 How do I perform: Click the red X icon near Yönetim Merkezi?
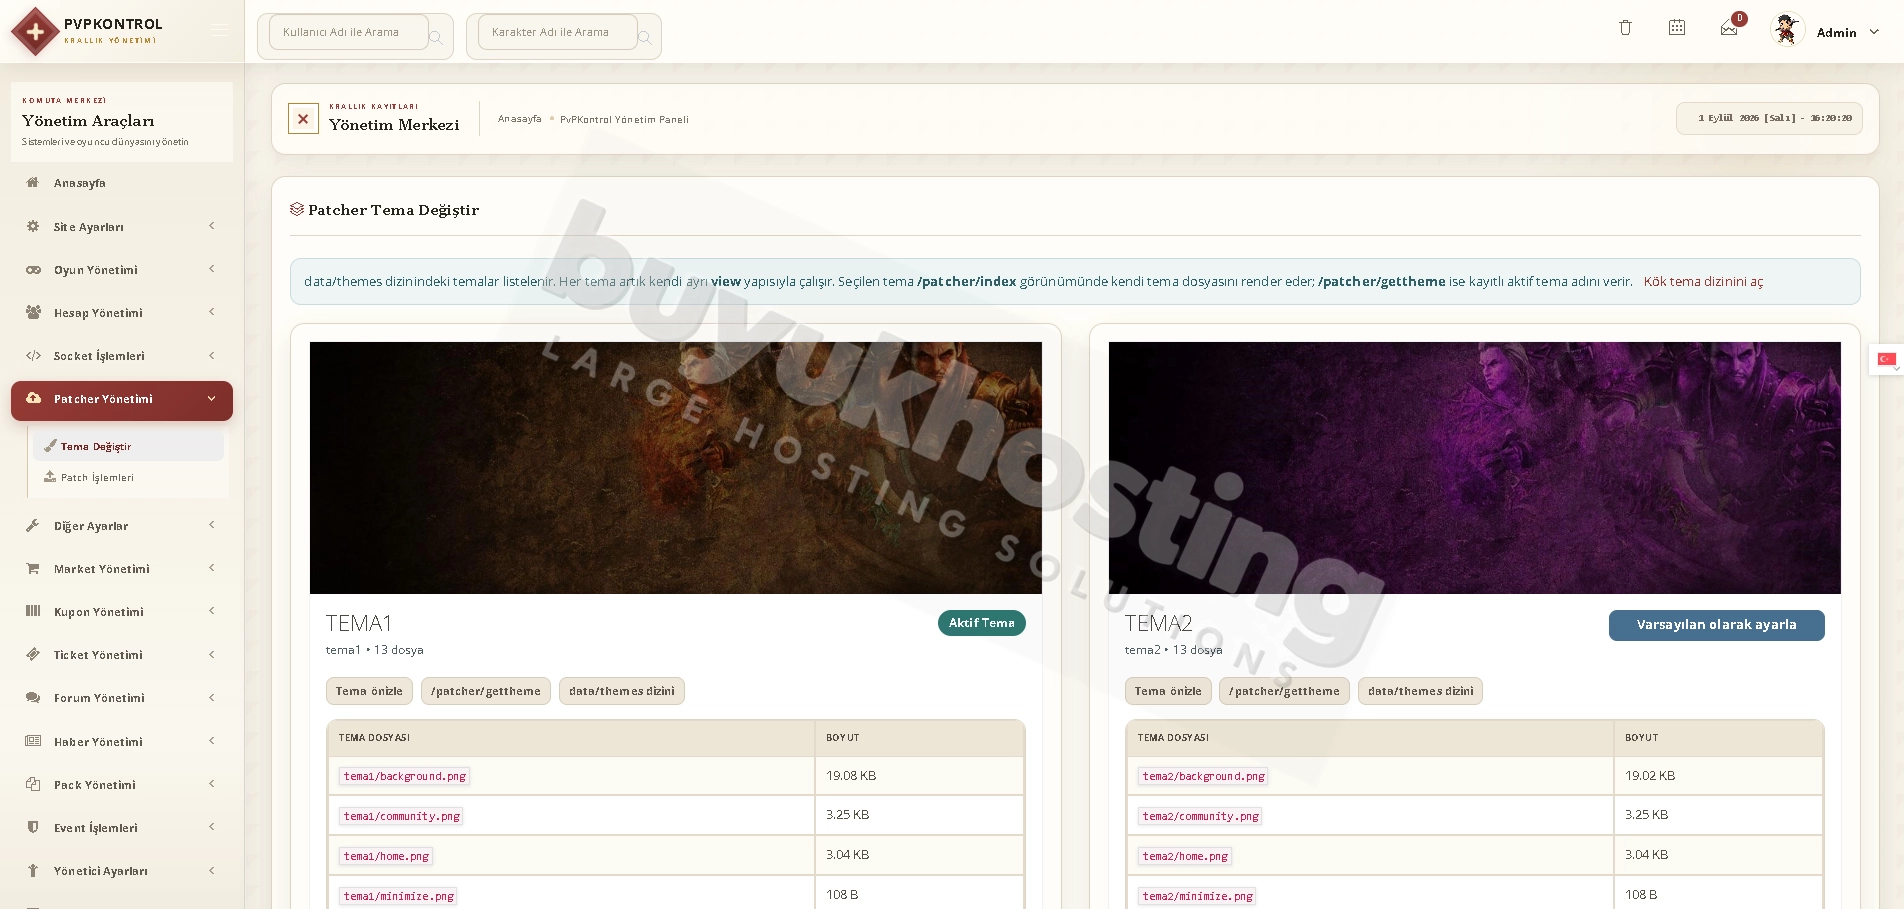coord(303,119)
